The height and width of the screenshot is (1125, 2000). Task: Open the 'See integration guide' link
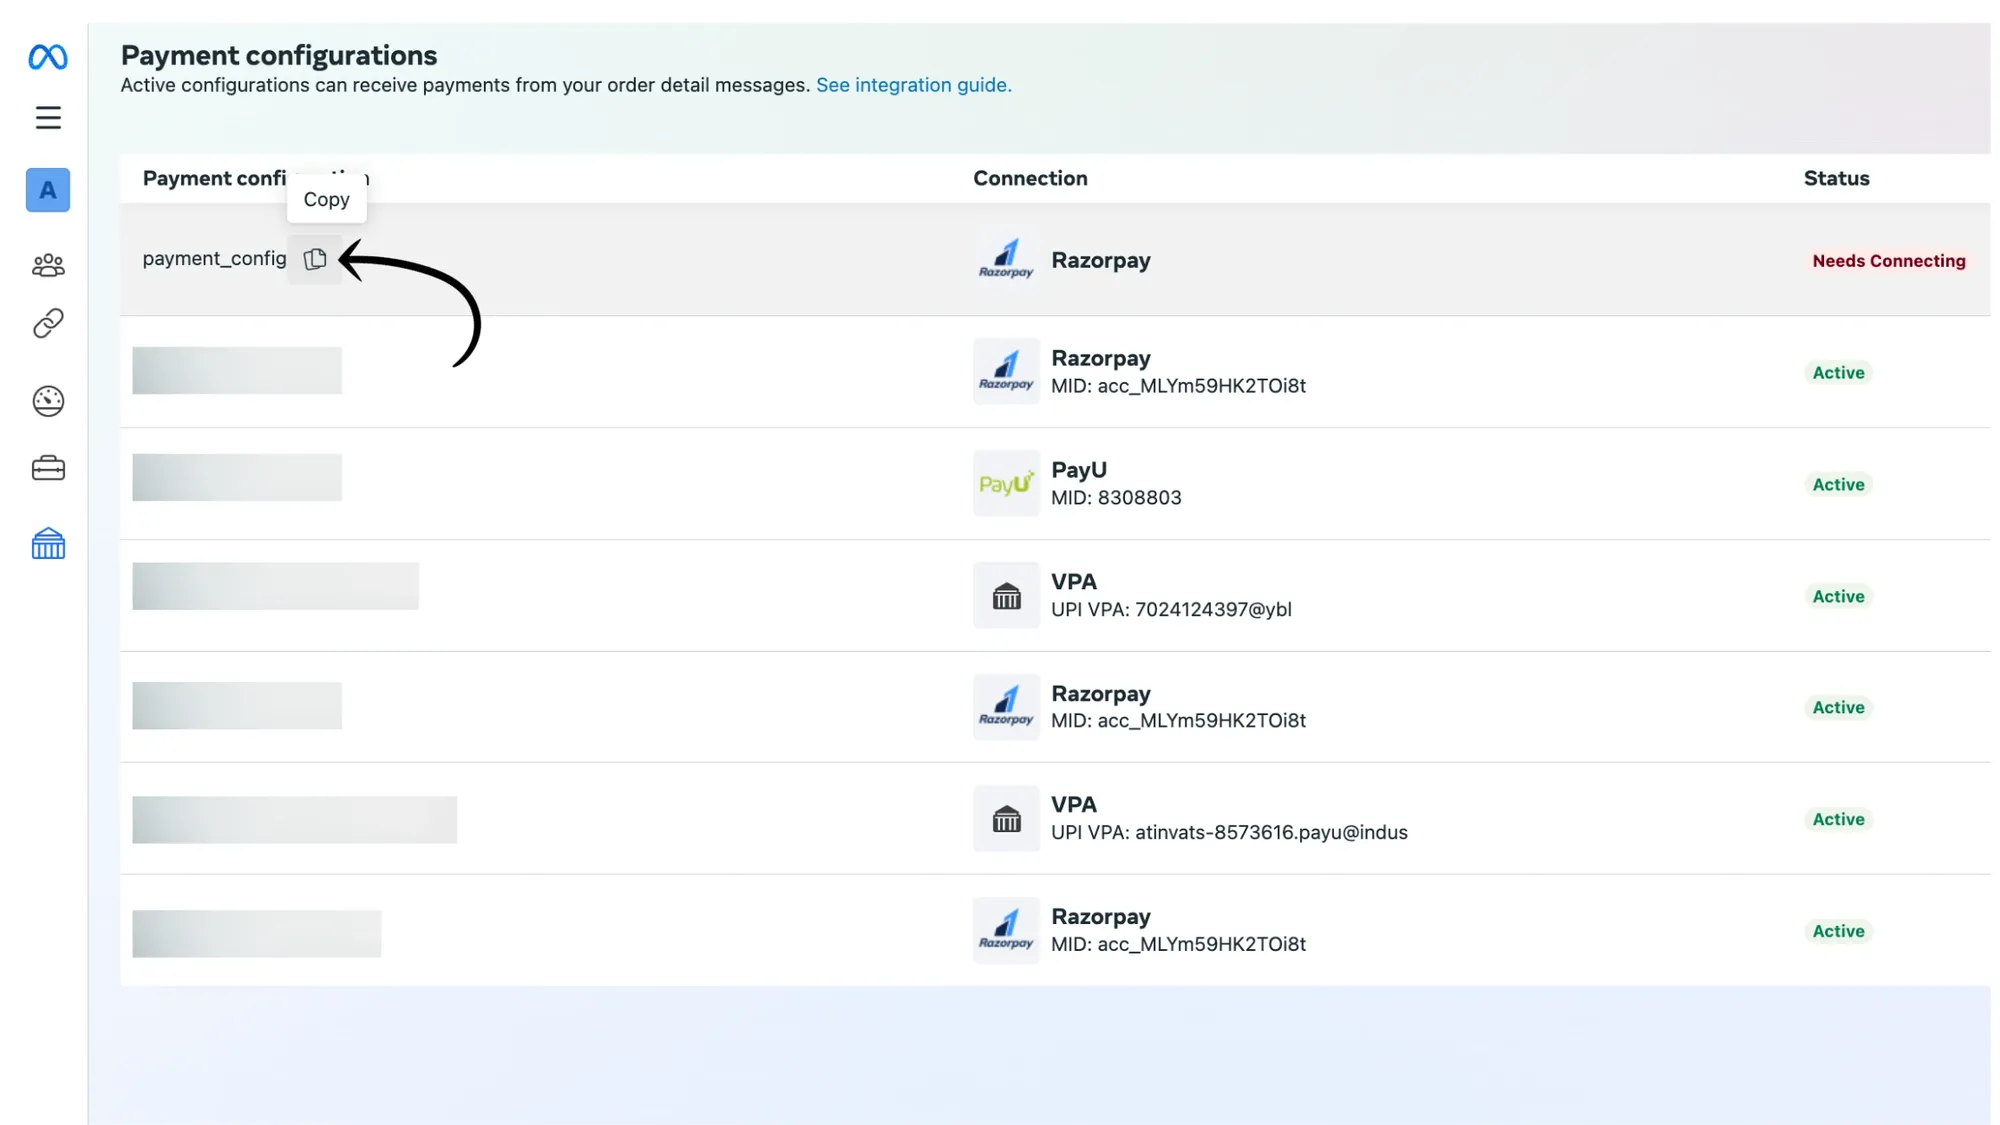pyautogui.click(x=913, y=85)
